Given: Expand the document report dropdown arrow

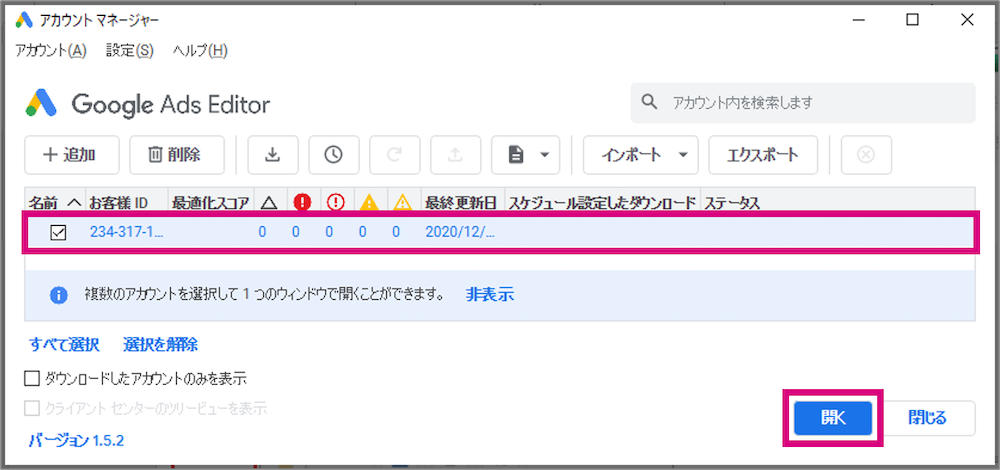Looking at the screenshot, I should point(544,155).
